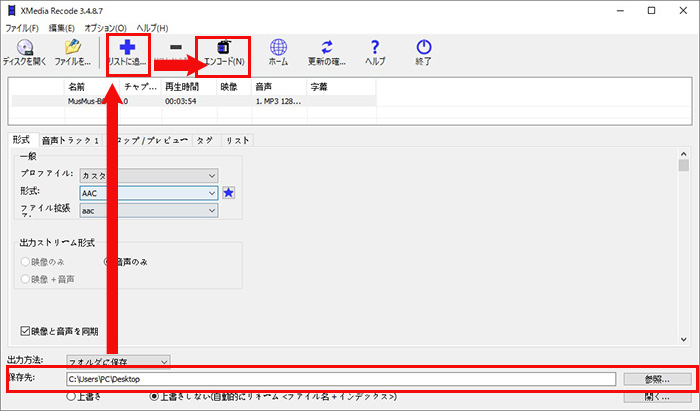Open the ファイル(F) menu
The height and width of the screenshot is (411, 700).
coord(21,27)
